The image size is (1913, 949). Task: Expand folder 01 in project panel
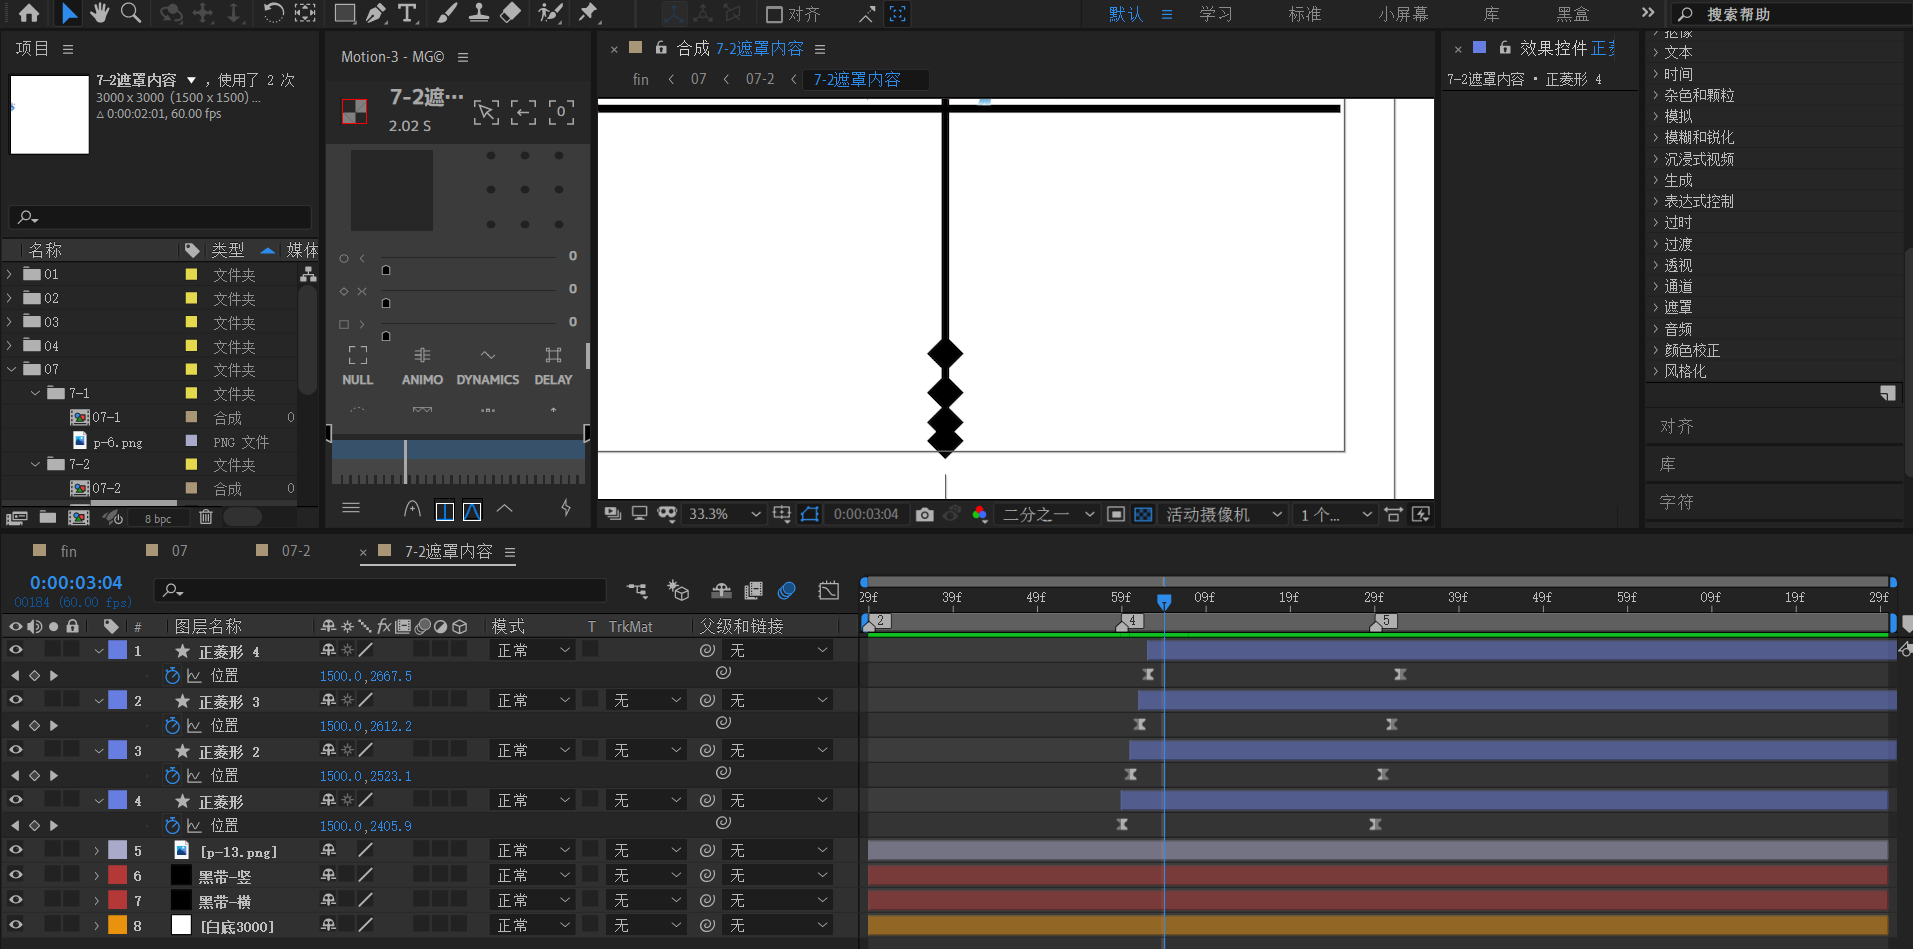point(10,274)
